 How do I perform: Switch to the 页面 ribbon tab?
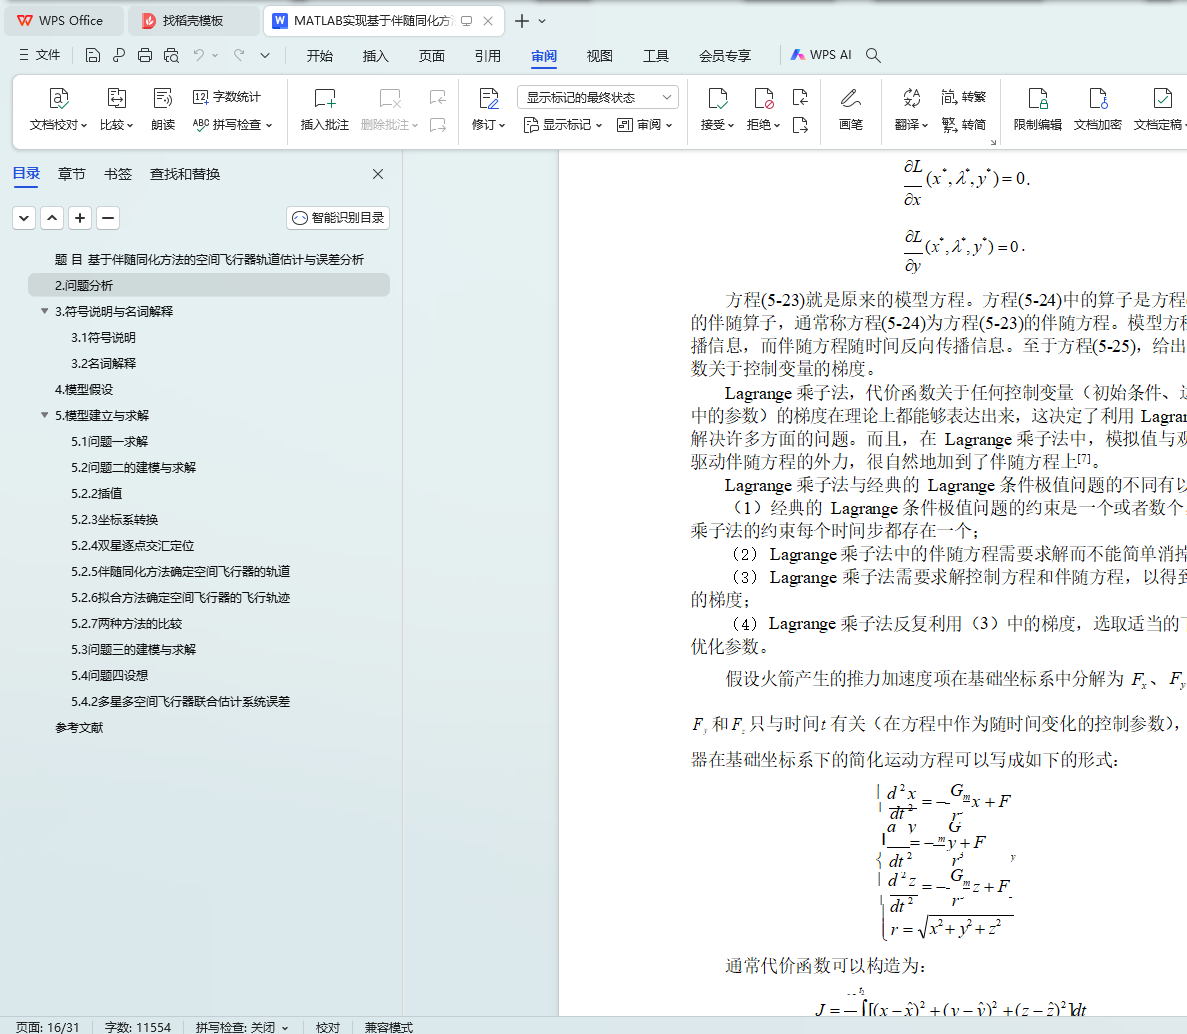[431, 56]
